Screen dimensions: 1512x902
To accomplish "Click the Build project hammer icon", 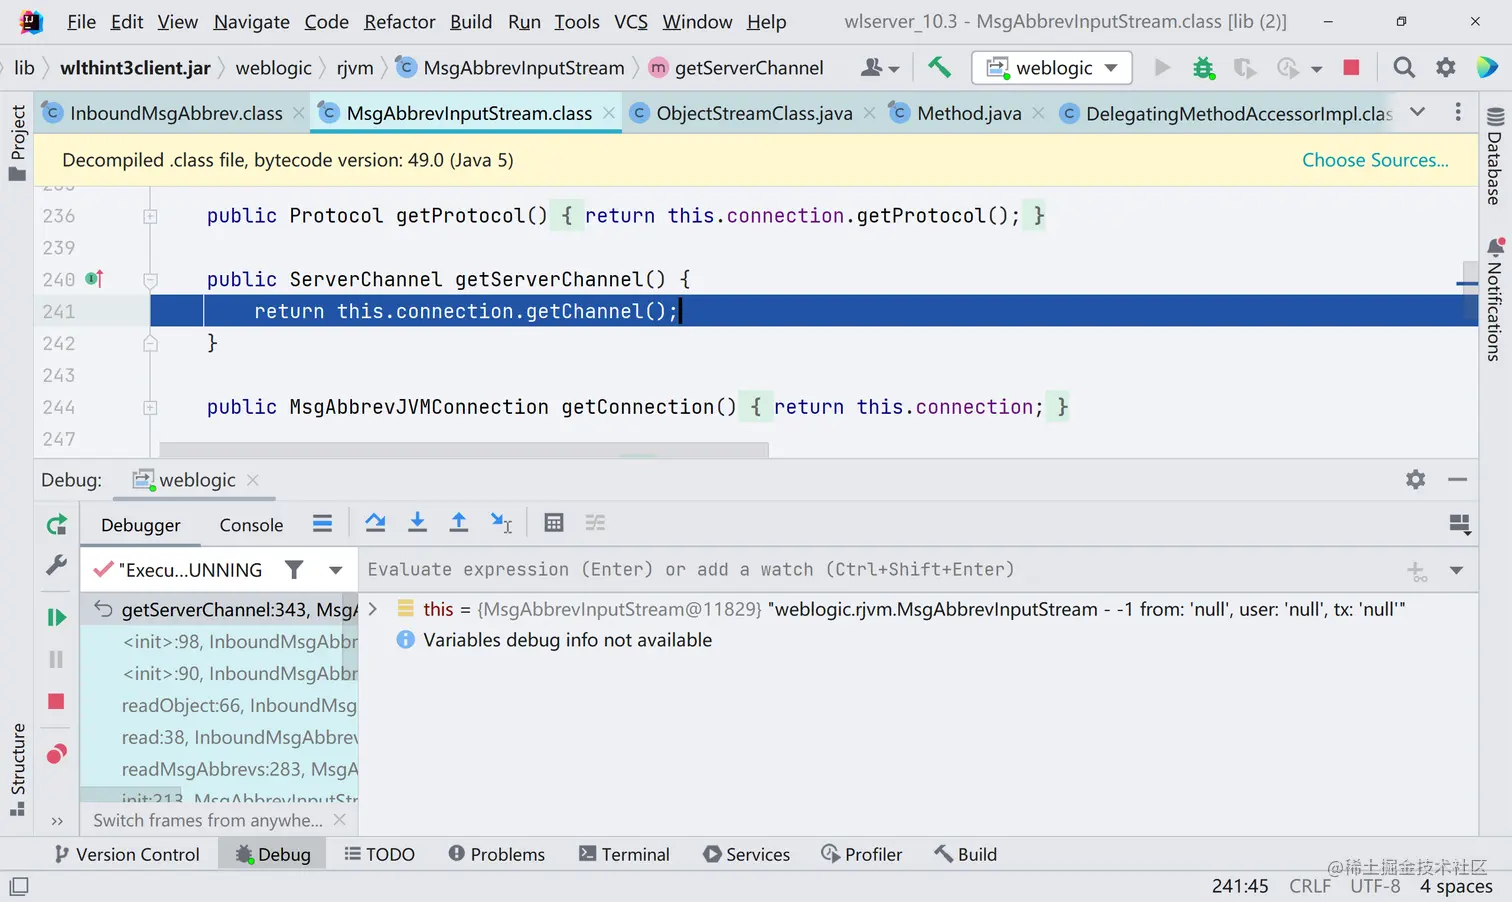I will (939, 67).
